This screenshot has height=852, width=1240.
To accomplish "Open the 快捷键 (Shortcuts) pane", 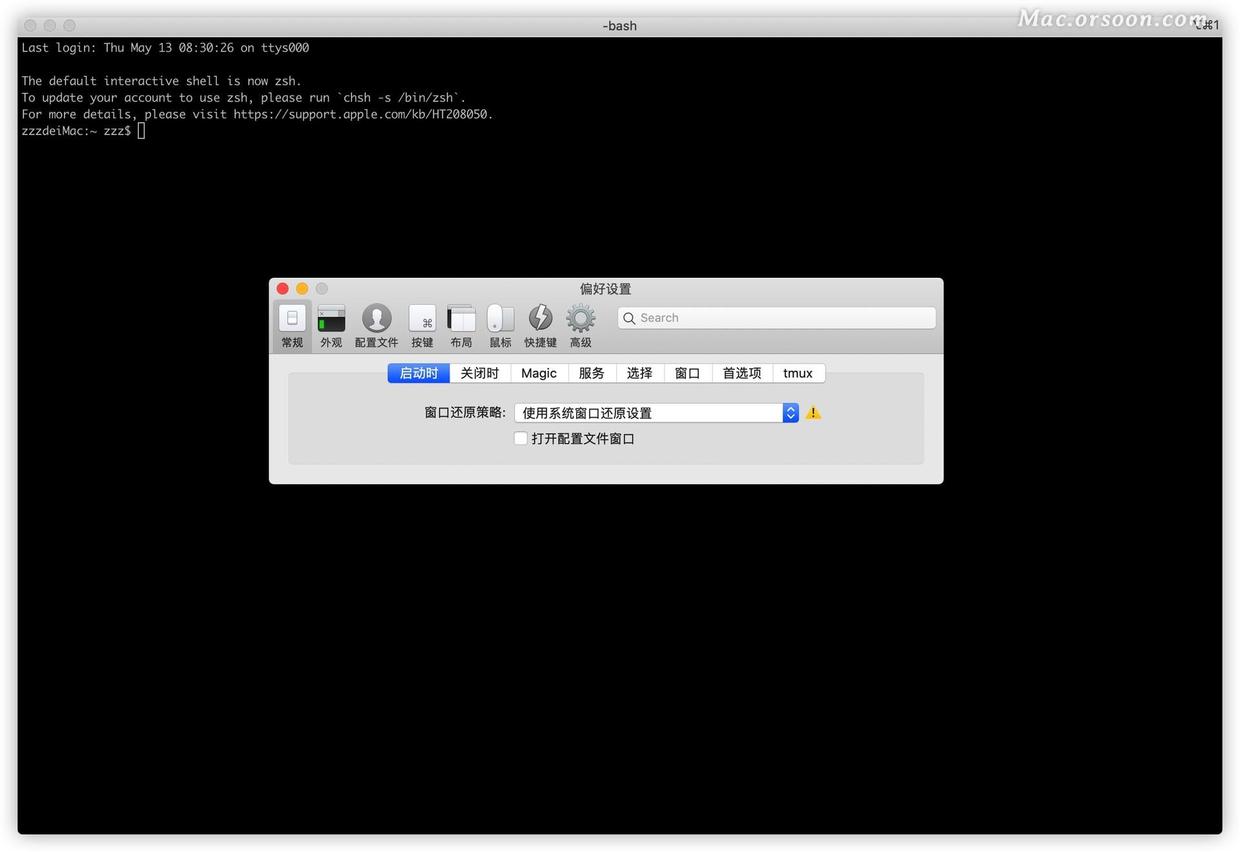I will pos(540,322).
